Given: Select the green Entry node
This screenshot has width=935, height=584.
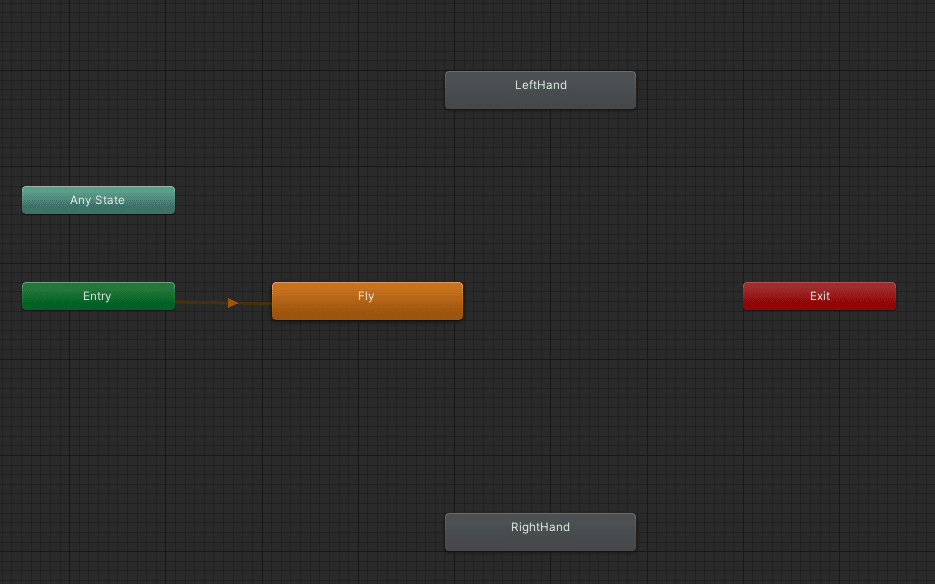Looking at the screenshot, I should (98, 296).
